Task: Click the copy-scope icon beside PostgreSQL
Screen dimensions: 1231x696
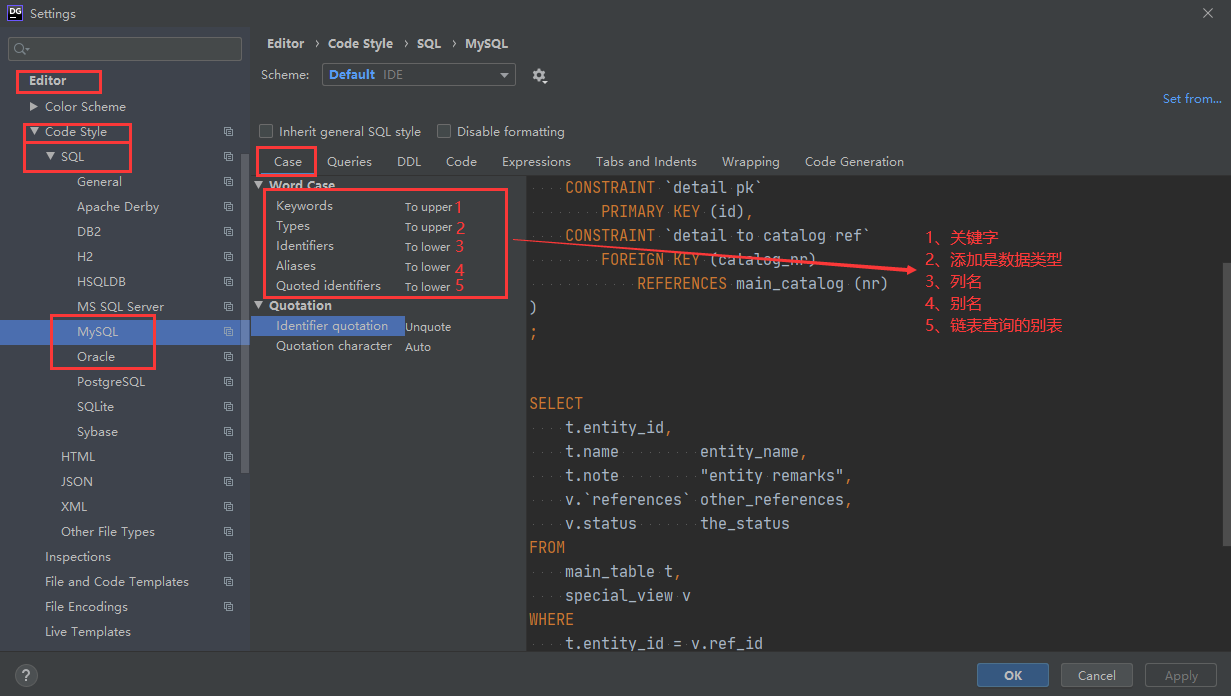Action: coord(228,382)
